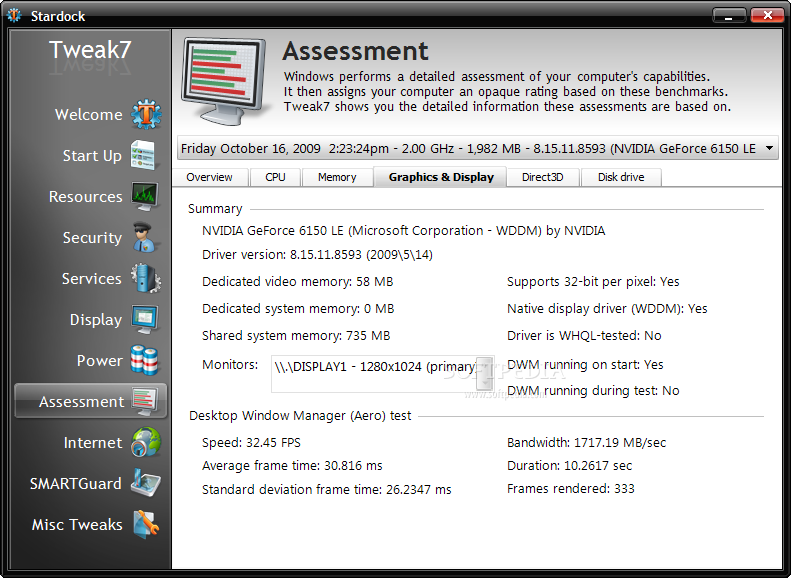This screenshot has width=791, height=578.
Task: Click the Frames rendered: 333 text
Action: [571, 488]
